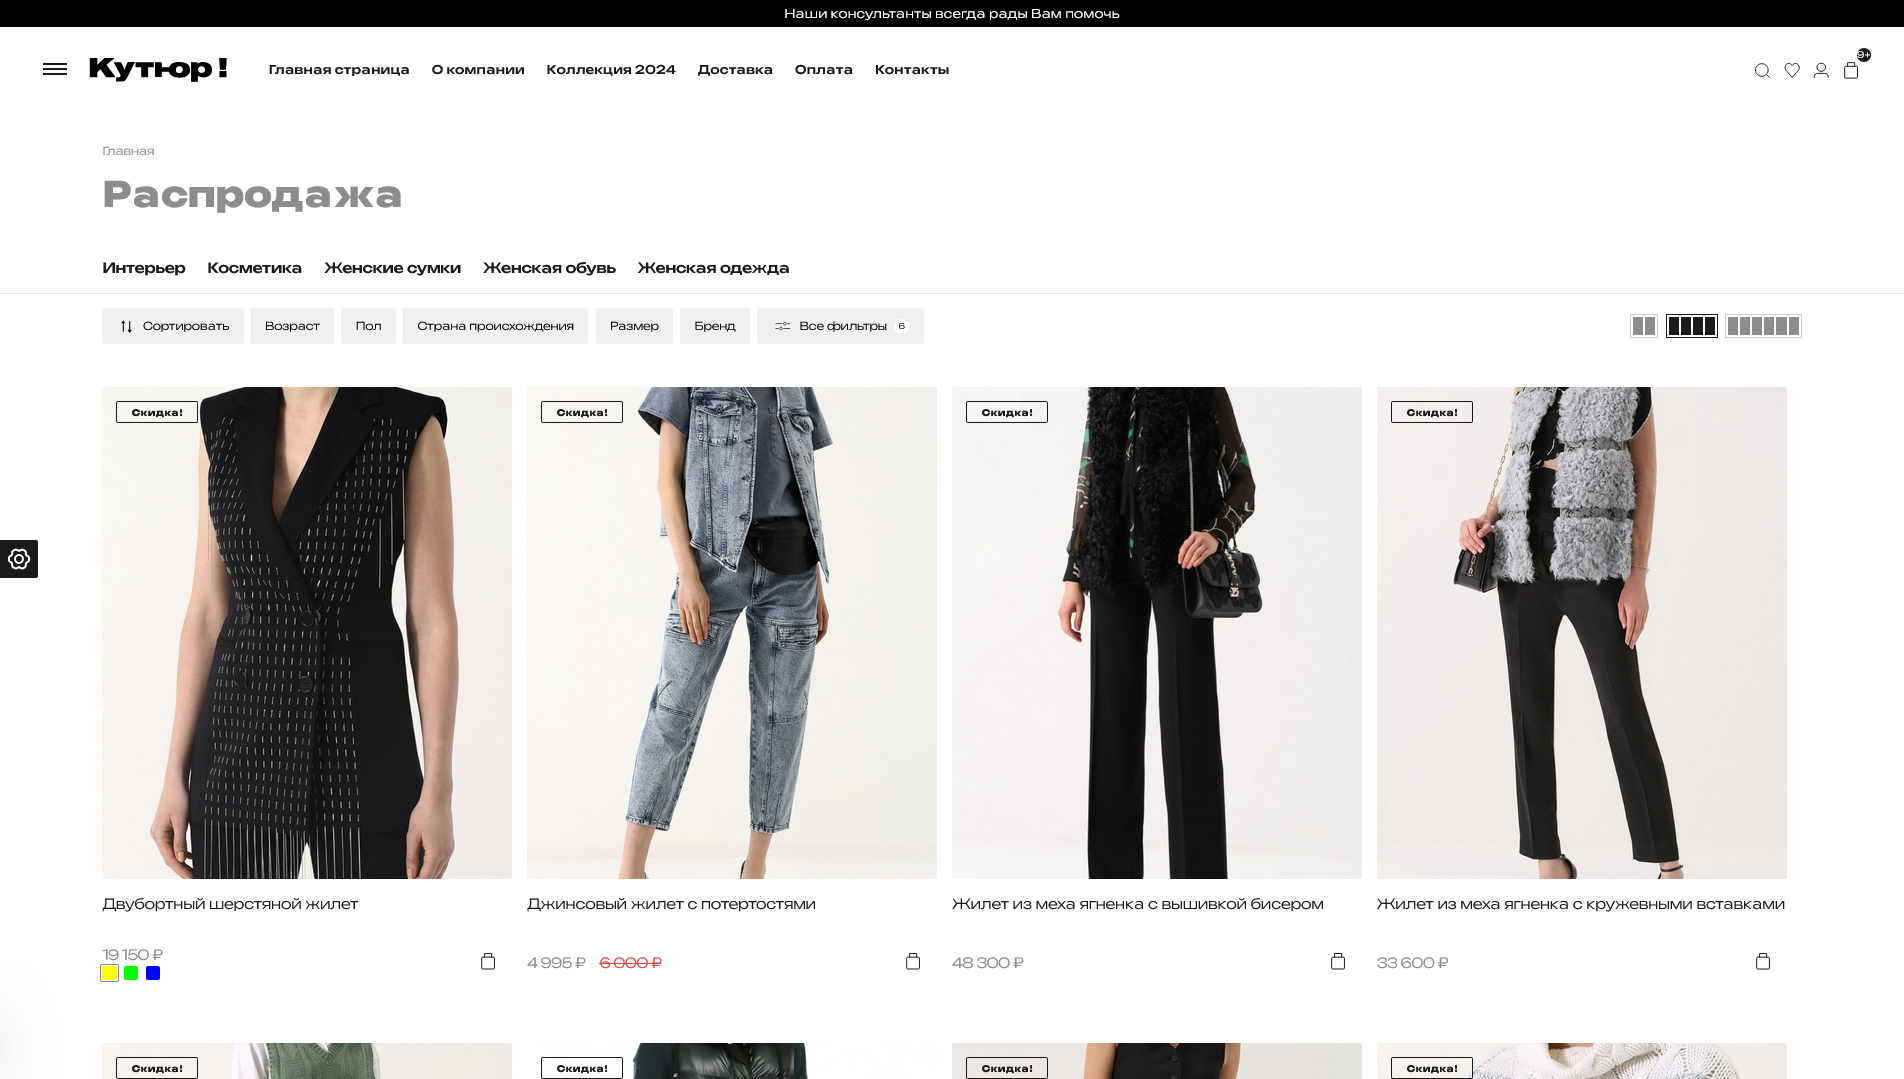The image size is (1904, 1079).
Task: Select the Косметика category
Action: [x=254, y=268]
